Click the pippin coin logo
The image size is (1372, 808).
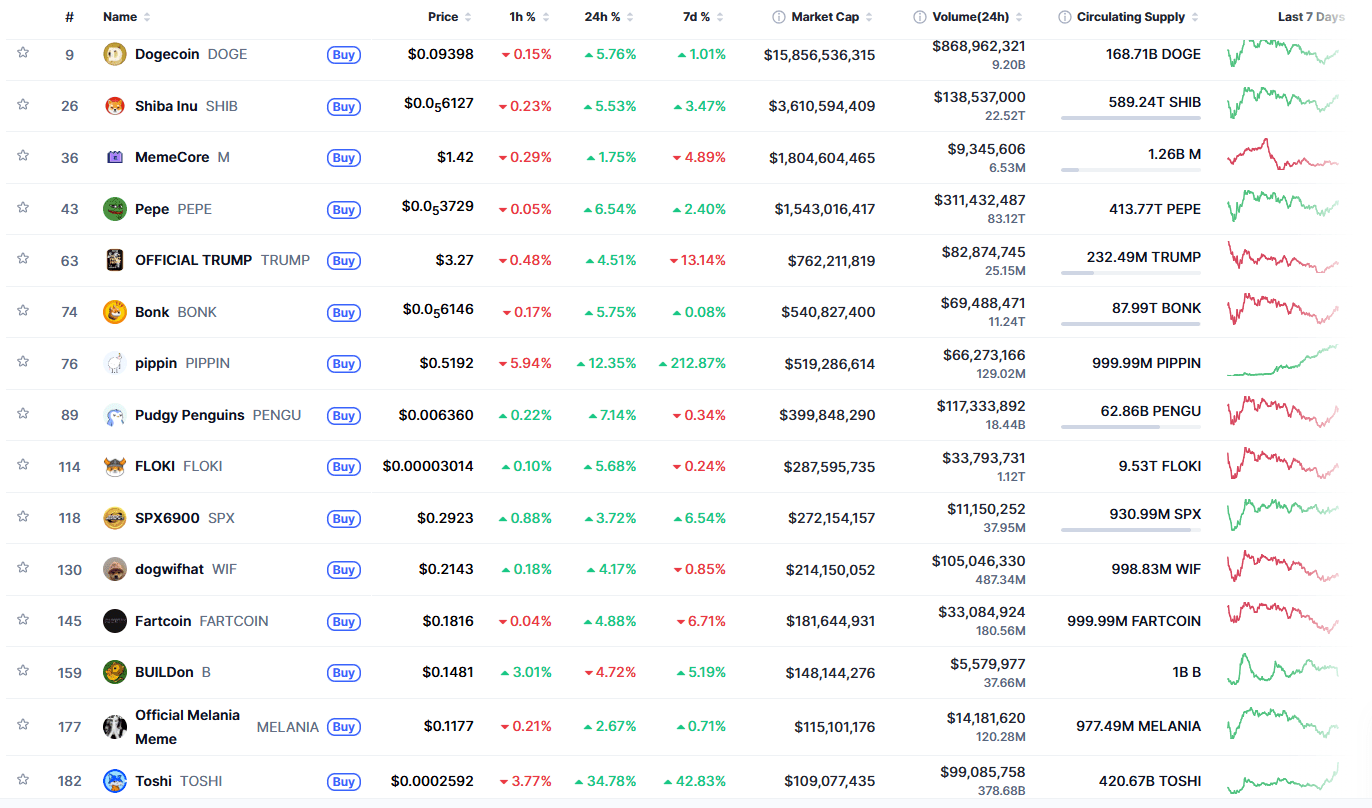(113, 363)
